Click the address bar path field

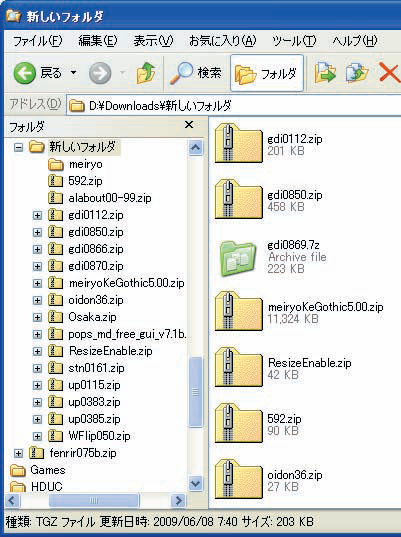234,106
